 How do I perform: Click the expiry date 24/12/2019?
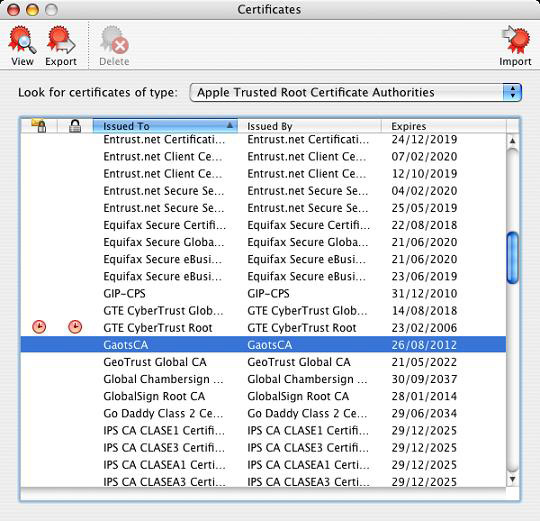point(424,139)
